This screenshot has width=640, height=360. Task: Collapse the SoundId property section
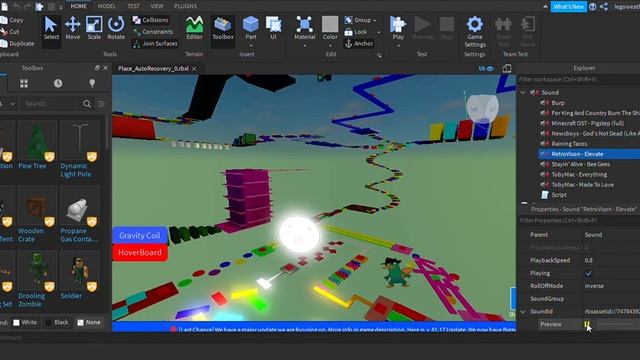click(x=523, y=311)
